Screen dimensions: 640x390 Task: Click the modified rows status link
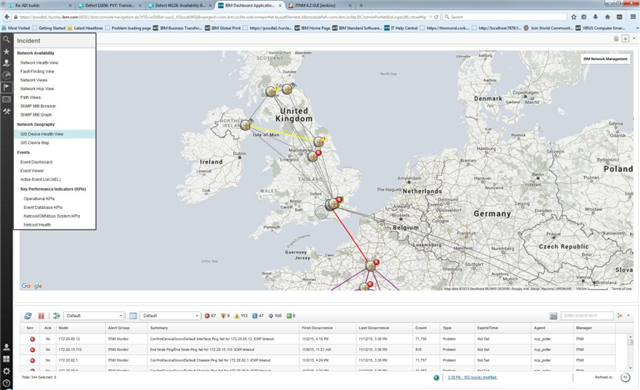[x=472, y=377]
